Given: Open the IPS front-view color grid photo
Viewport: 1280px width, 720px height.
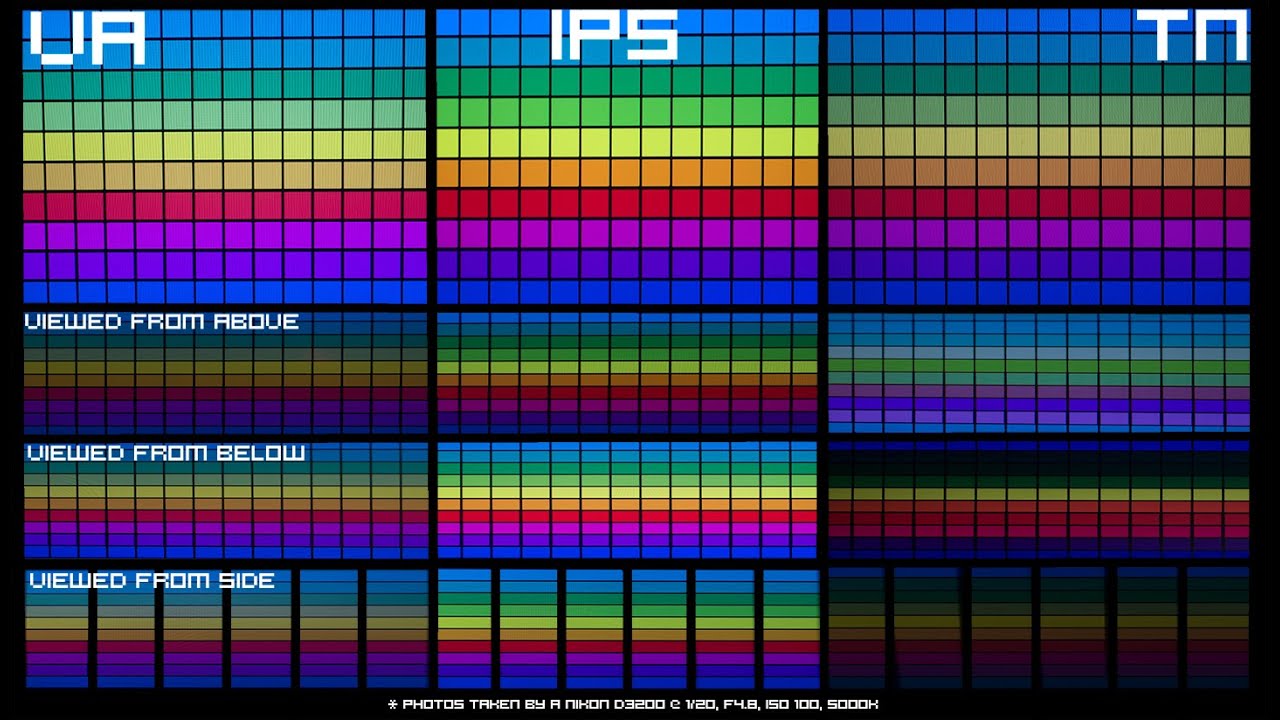Looking at the screenshot, I should click(x=627, y=156).
